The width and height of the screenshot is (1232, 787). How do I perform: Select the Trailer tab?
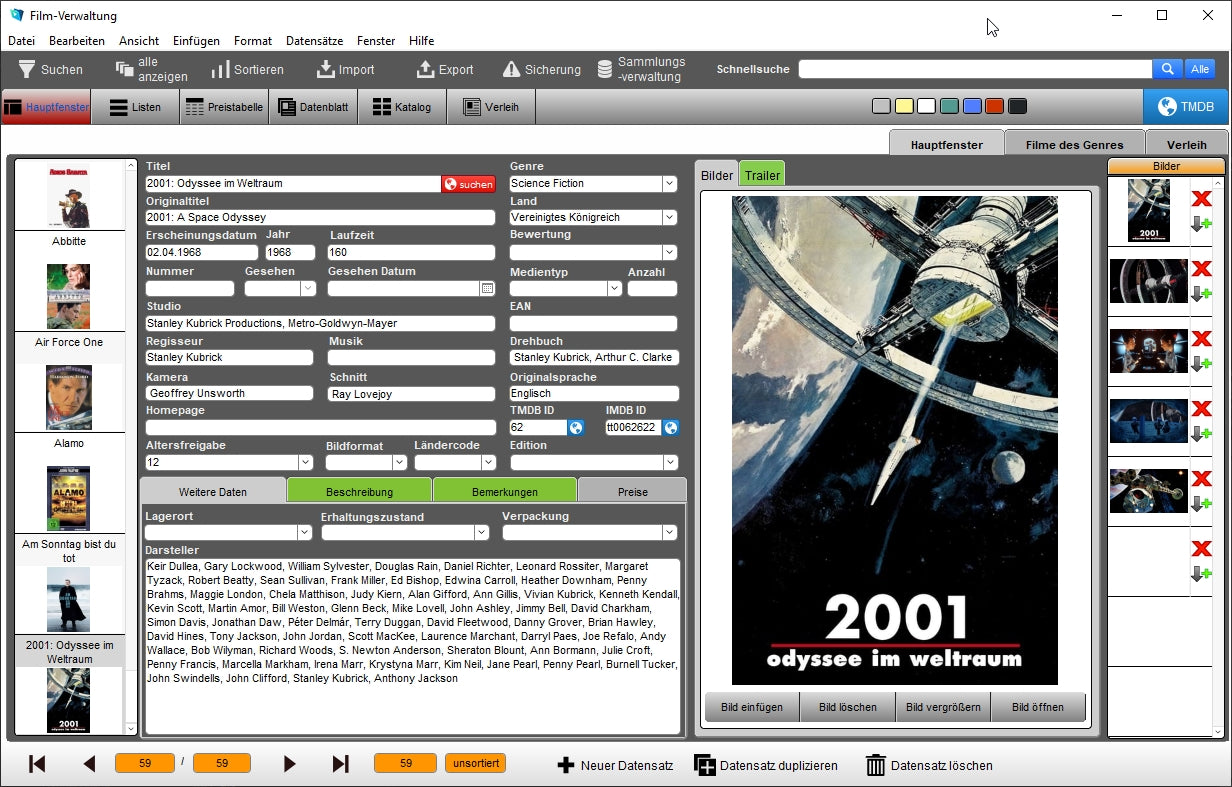(x=761, y=175)
